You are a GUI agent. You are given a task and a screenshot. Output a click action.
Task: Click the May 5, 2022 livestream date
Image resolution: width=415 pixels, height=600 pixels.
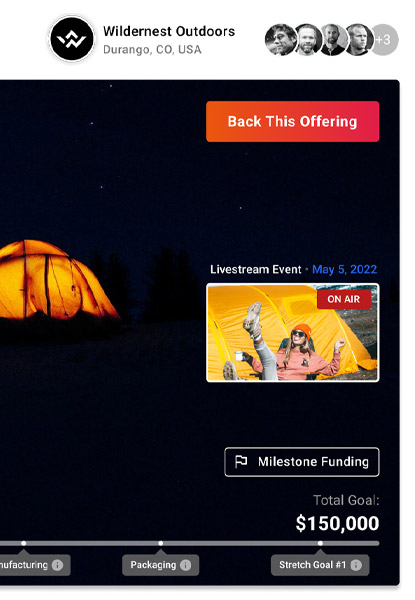[345, 269]
